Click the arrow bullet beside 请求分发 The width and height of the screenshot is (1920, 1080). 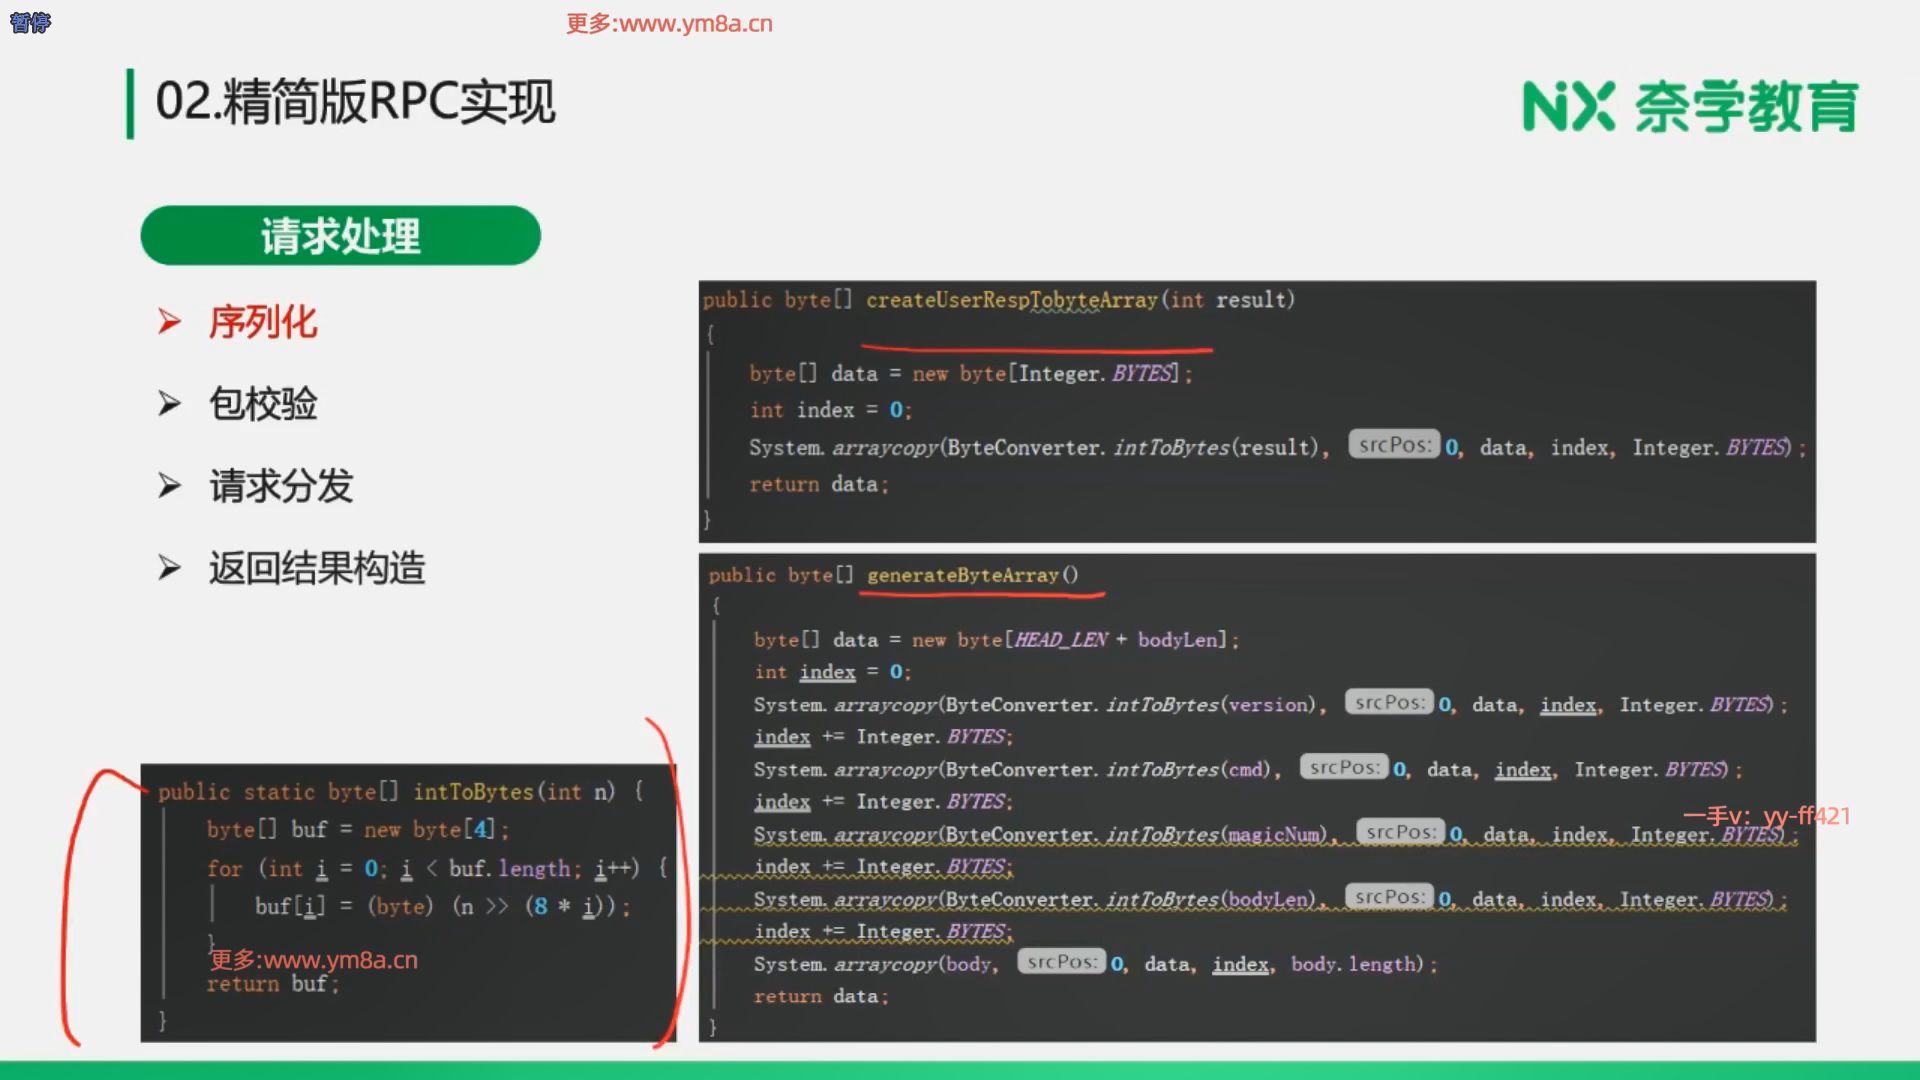(x=170, y=486)
